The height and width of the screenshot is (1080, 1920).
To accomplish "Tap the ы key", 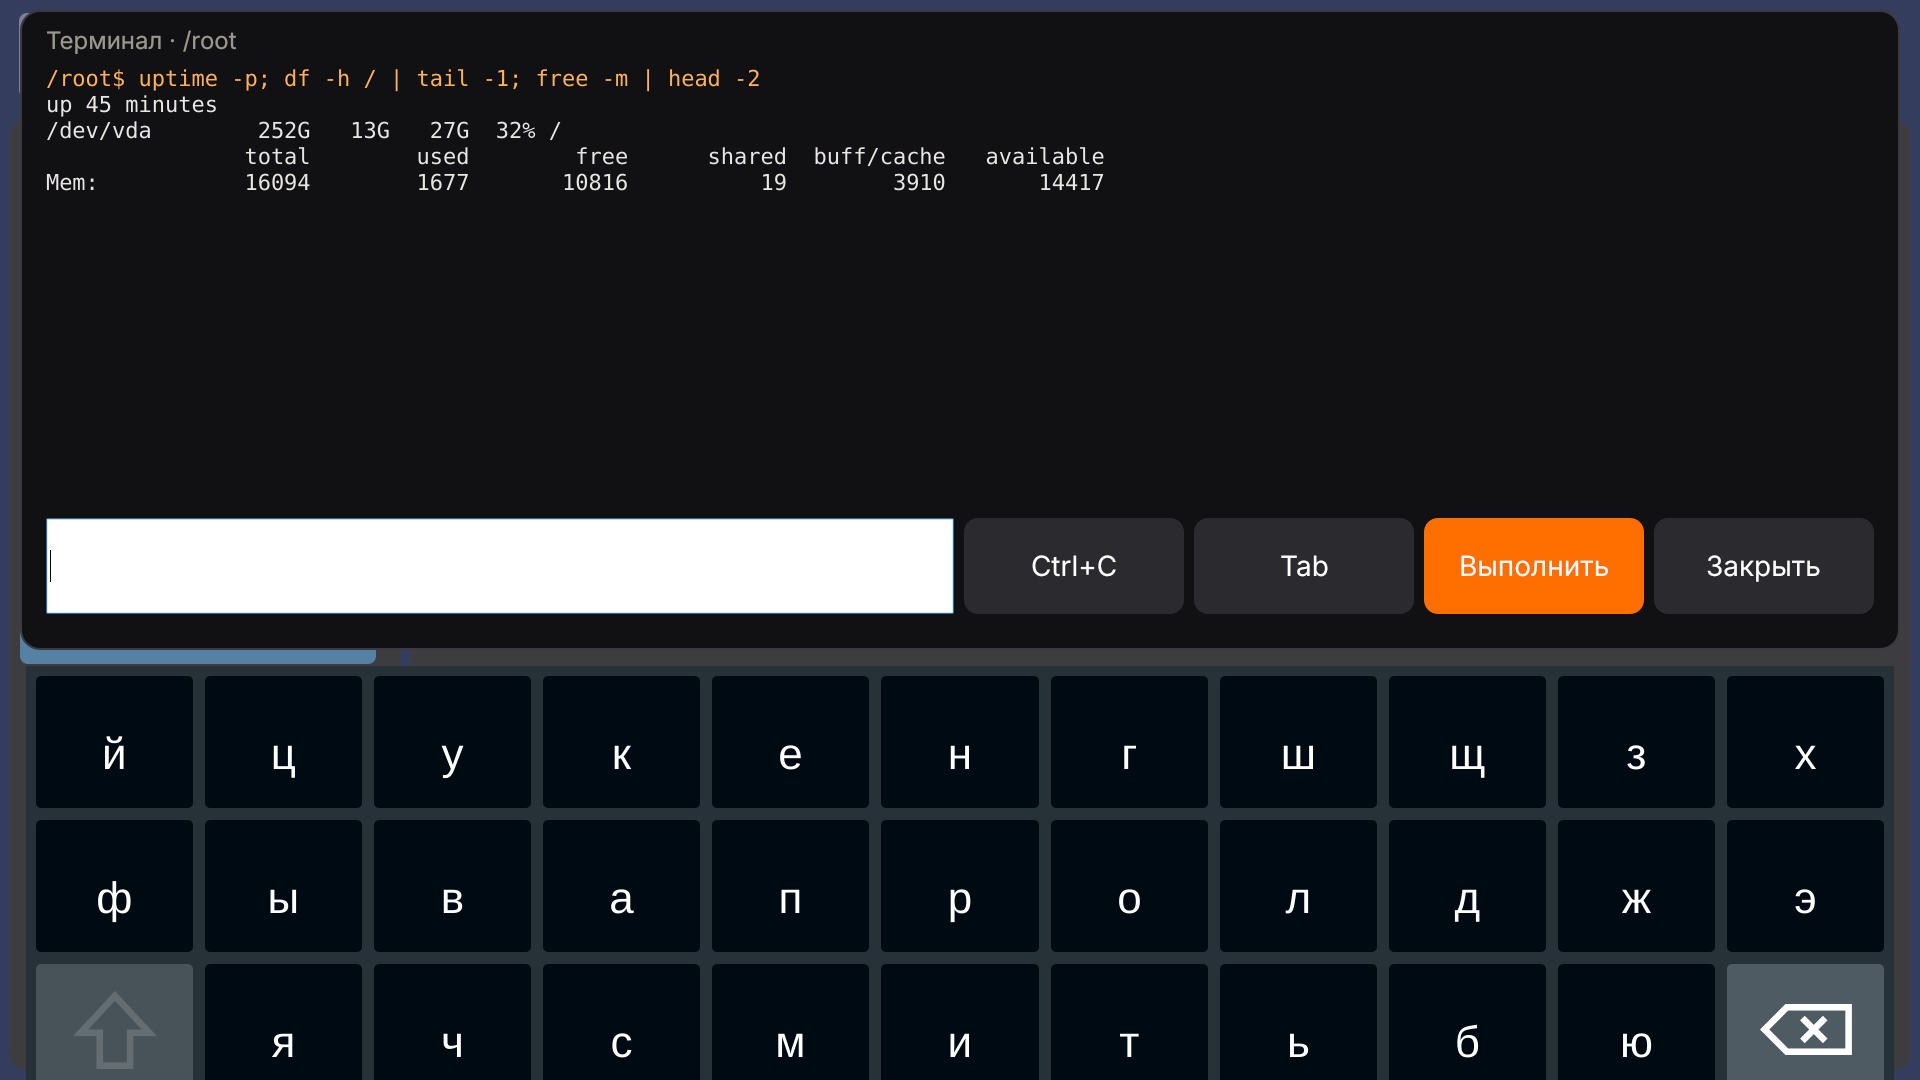I will 283,886.
